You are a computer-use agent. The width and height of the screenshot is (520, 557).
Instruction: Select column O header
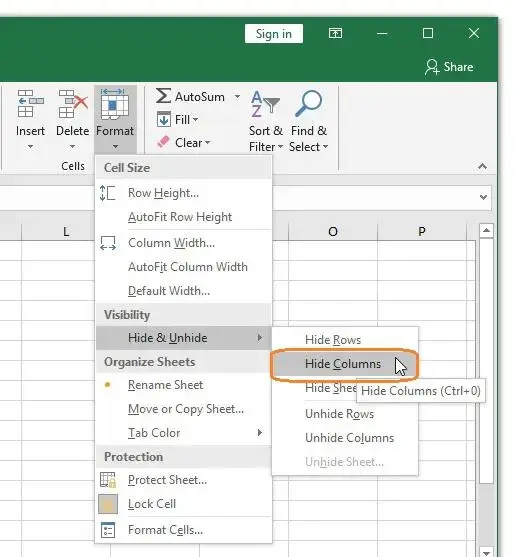(333, 232)
